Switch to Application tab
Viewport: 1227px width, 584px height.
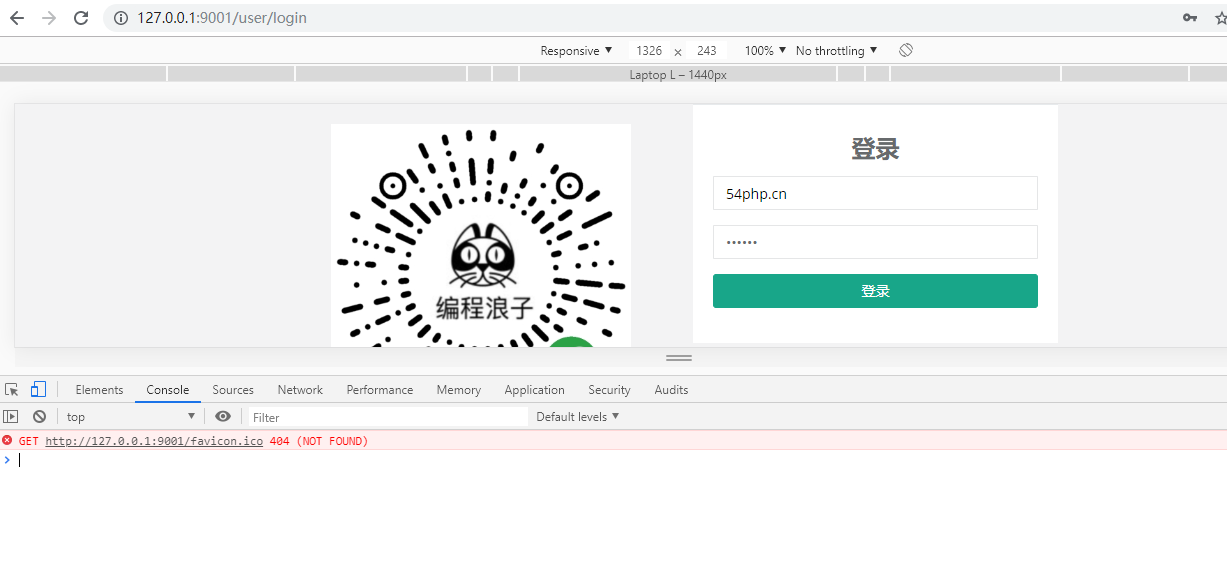[x=534, y=390]
